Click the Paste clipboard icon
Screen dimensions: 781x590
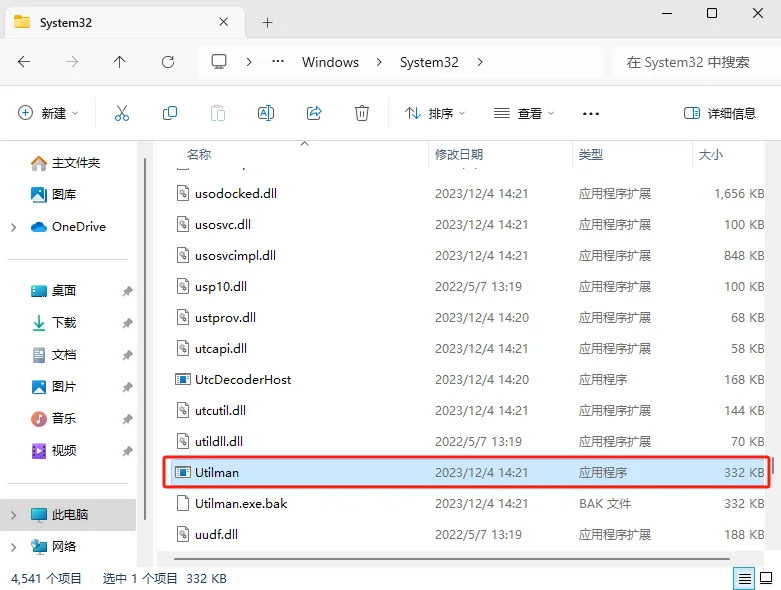pyautogui.click(x=218, y=113)
